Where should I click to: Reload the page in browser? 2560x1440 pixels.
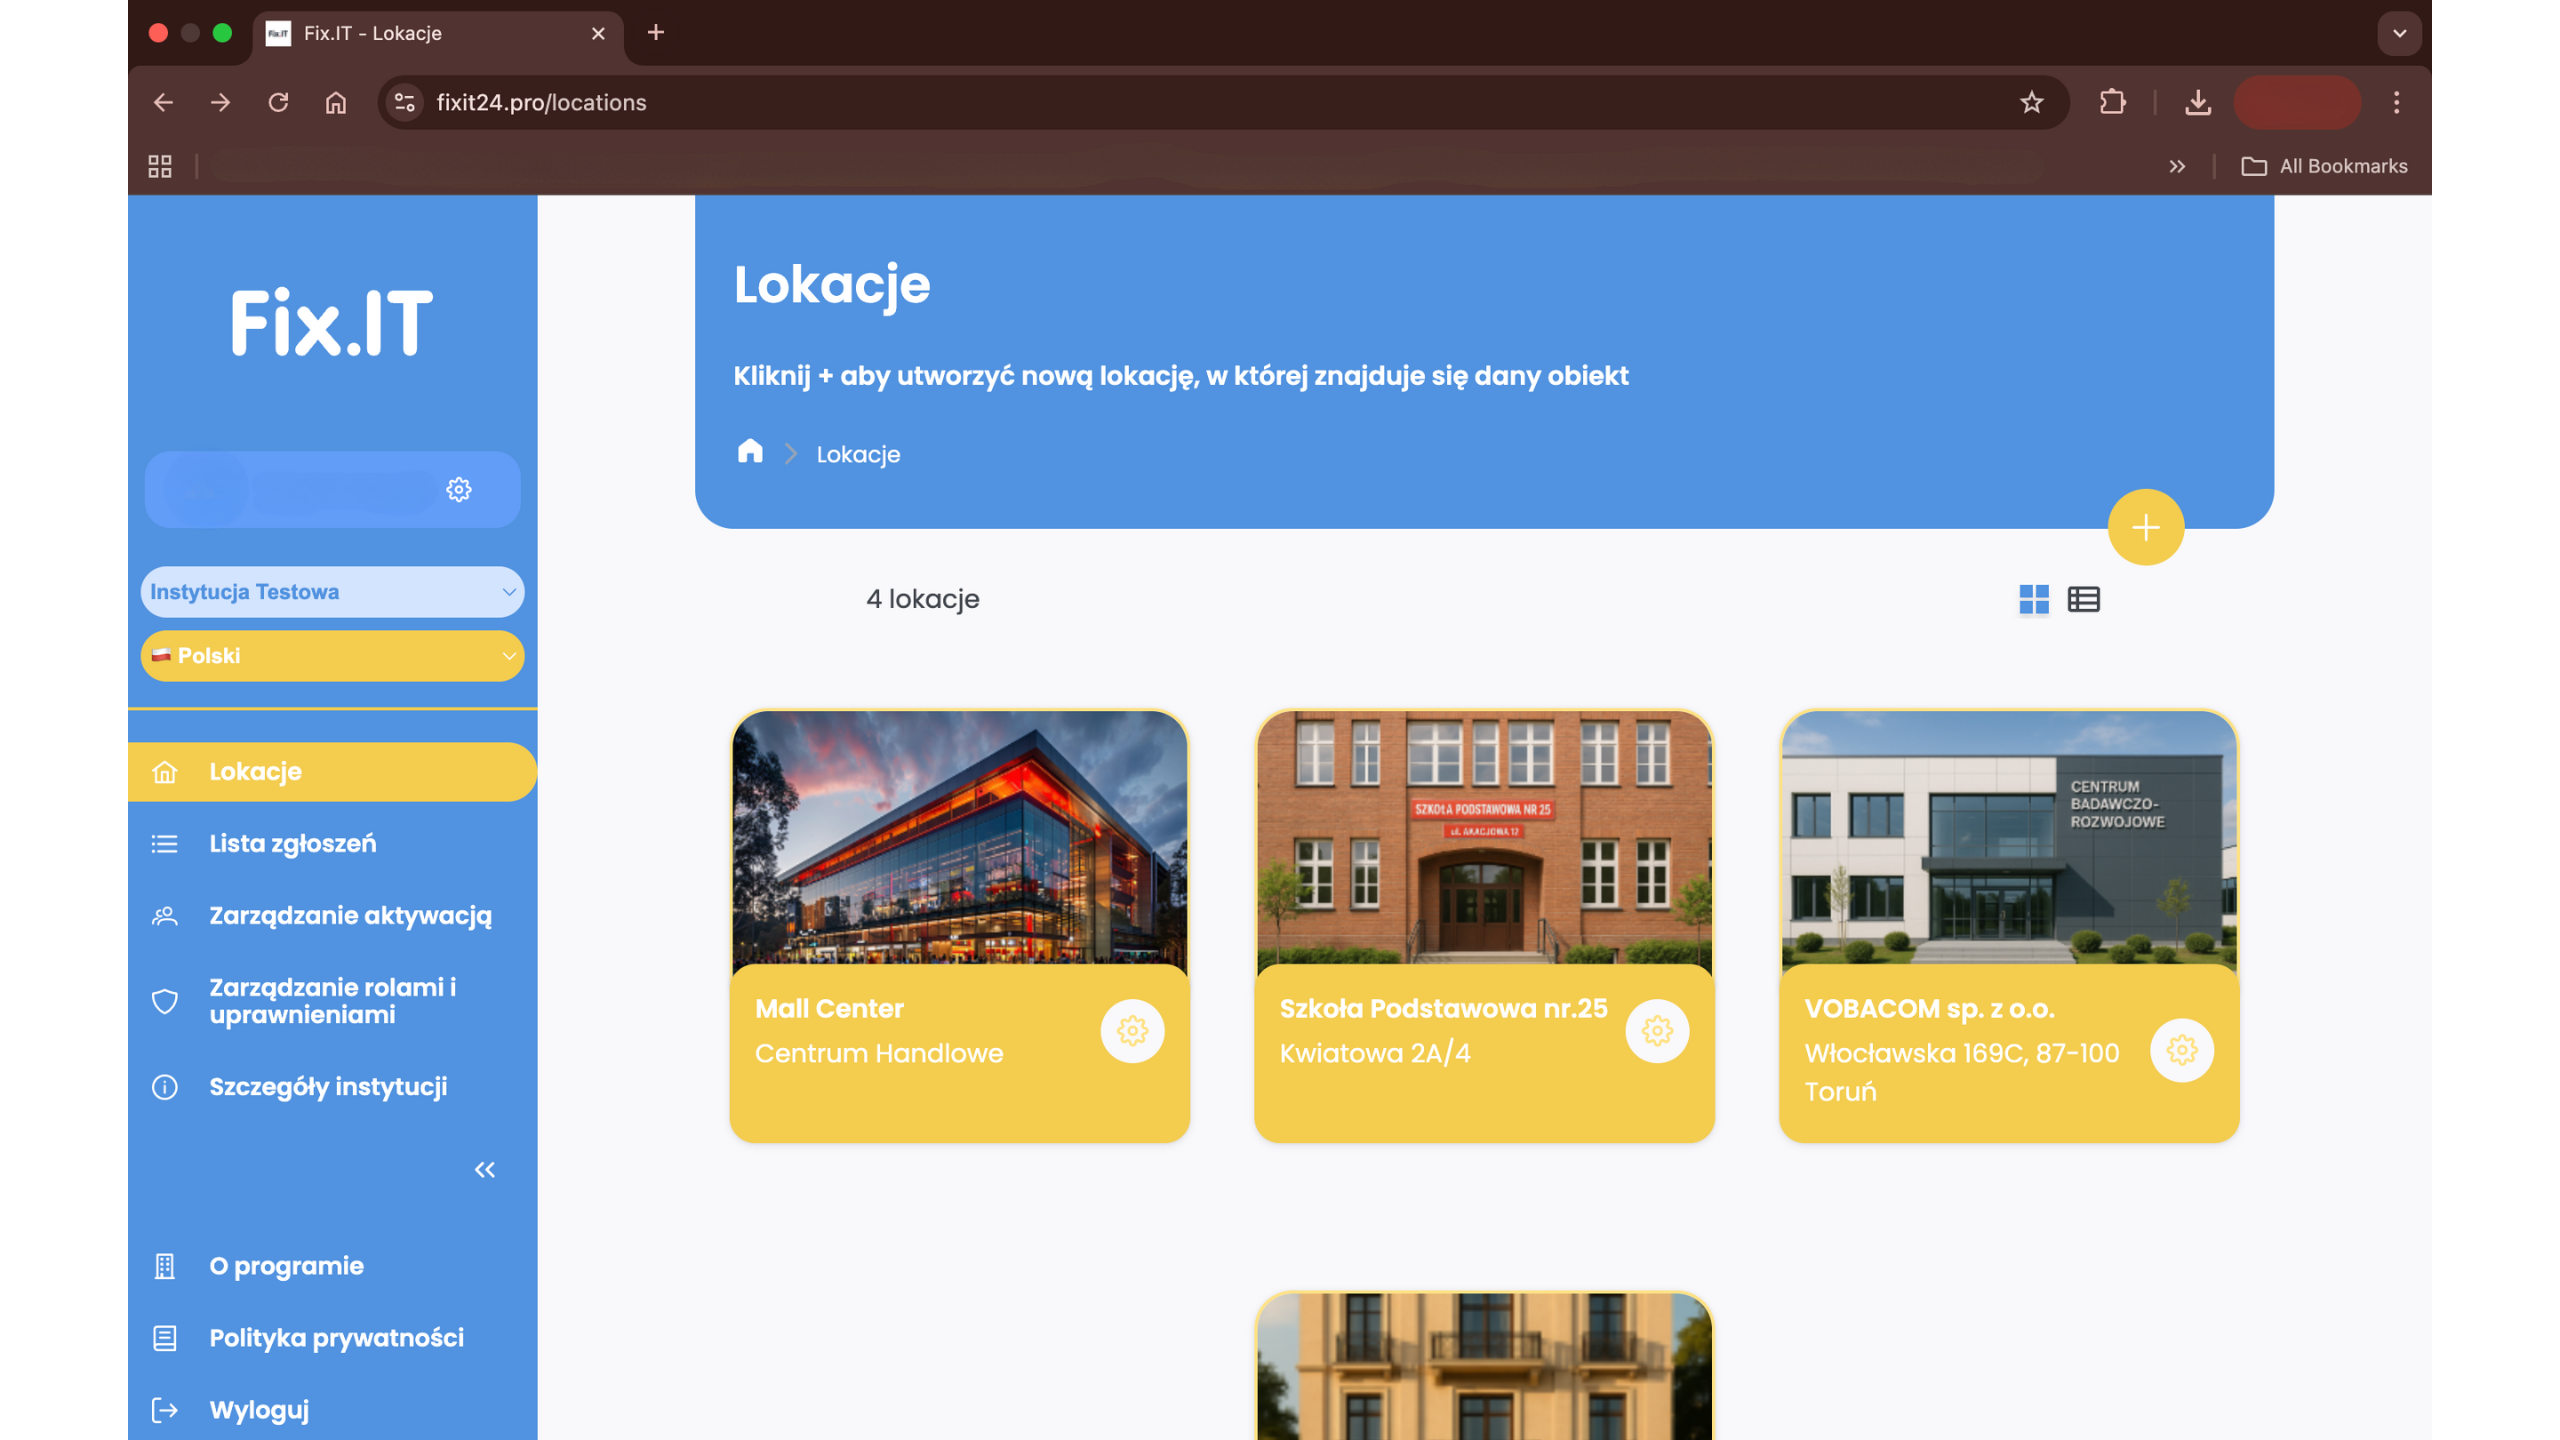[x=278, y=102]
